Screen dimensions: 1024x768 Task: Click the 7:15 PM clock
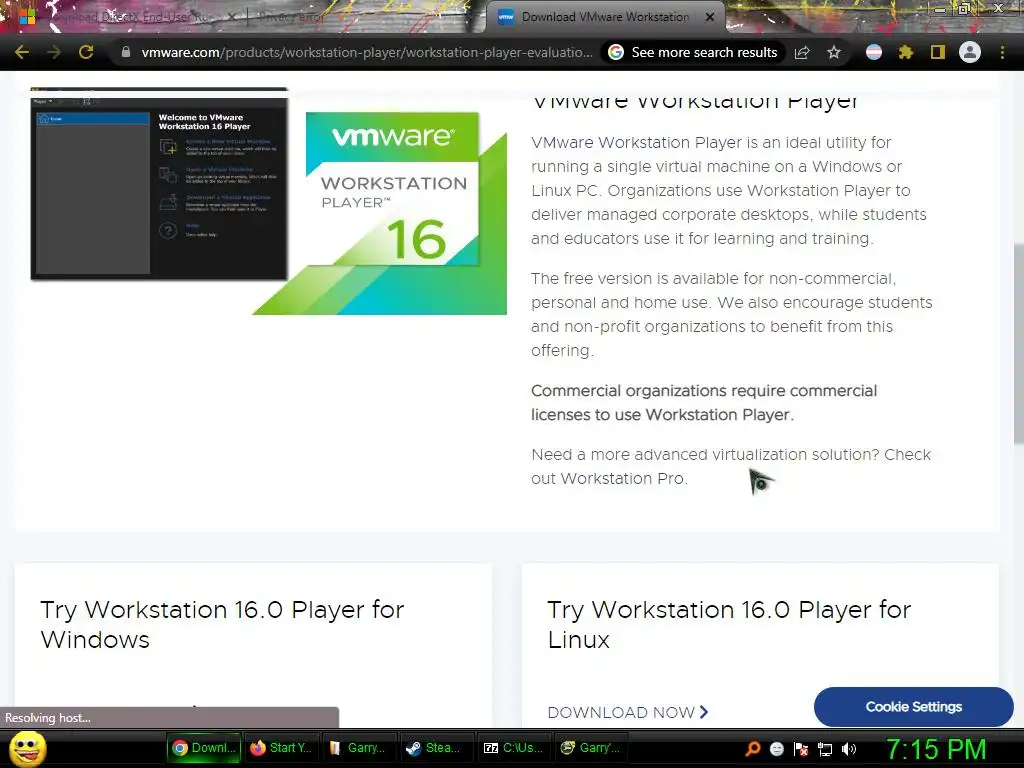point(936,749)
